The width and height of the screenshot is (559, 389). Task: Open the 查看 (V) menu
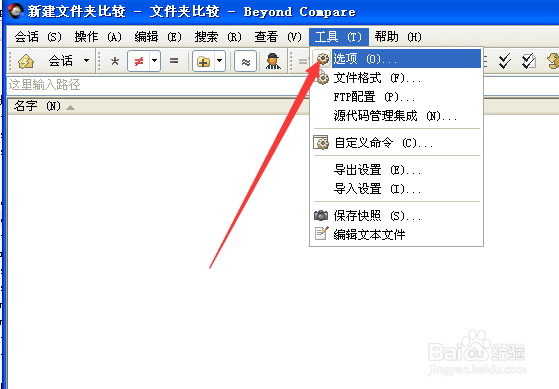278,37
